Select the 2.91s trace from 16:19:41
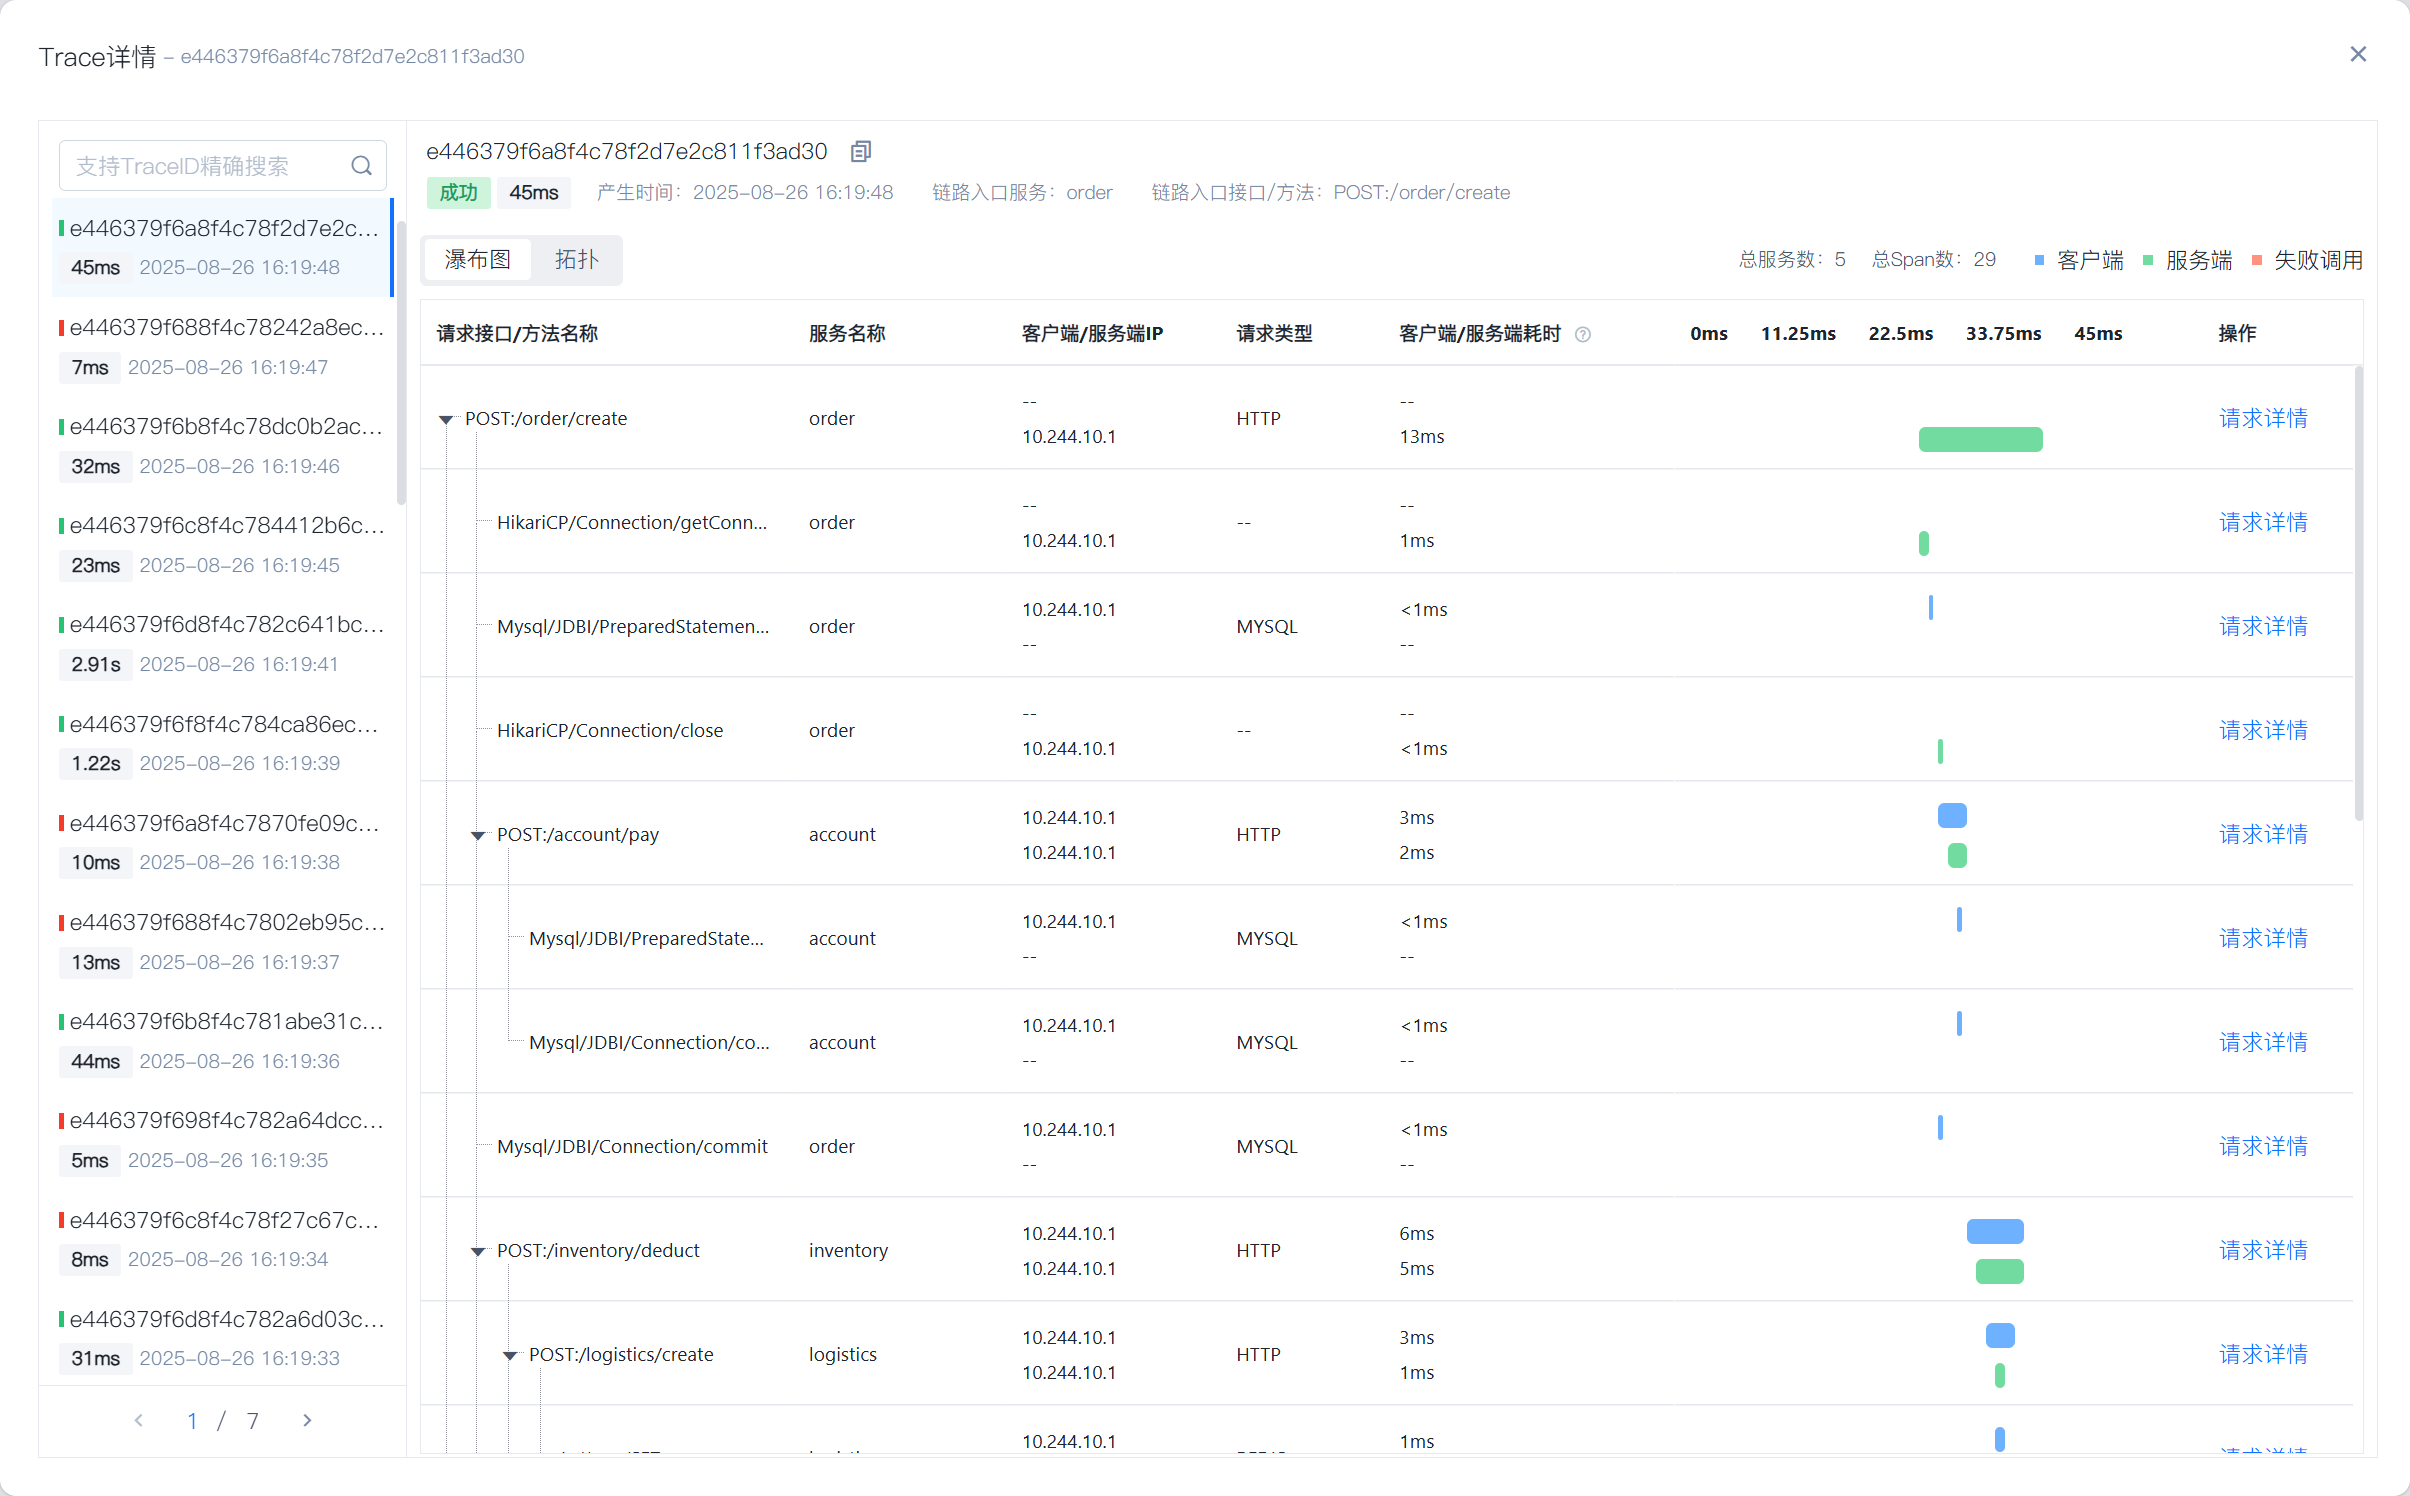This screenshot has height=1496, width=2410. coord(222,644)
